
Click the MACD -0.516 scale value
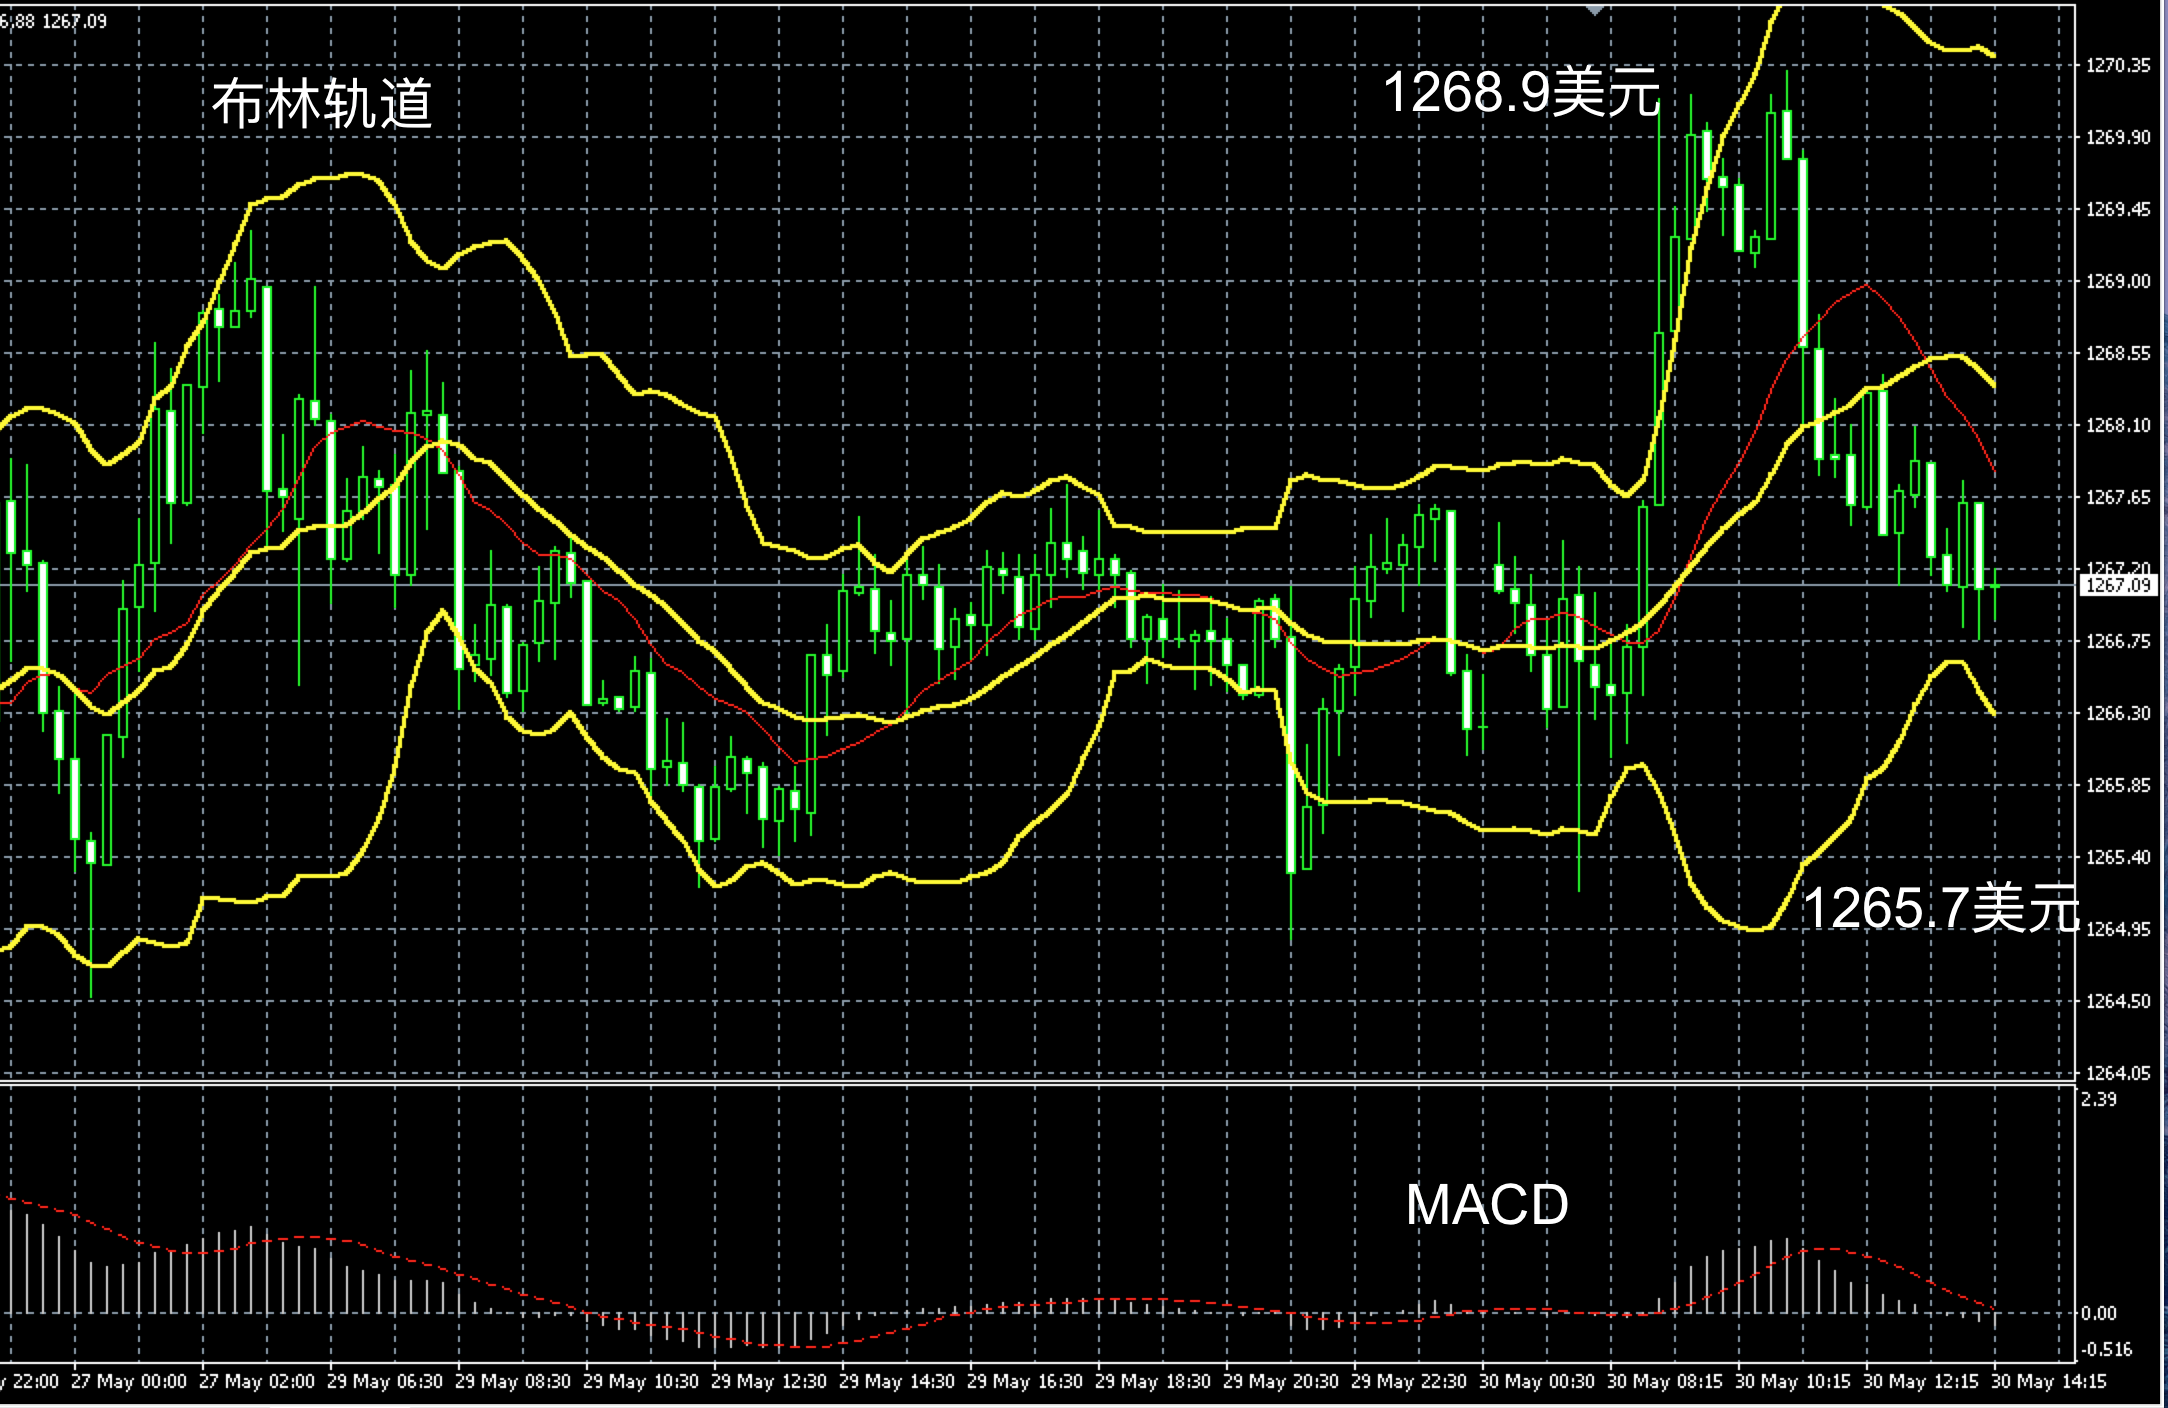coord(2106,1349)
